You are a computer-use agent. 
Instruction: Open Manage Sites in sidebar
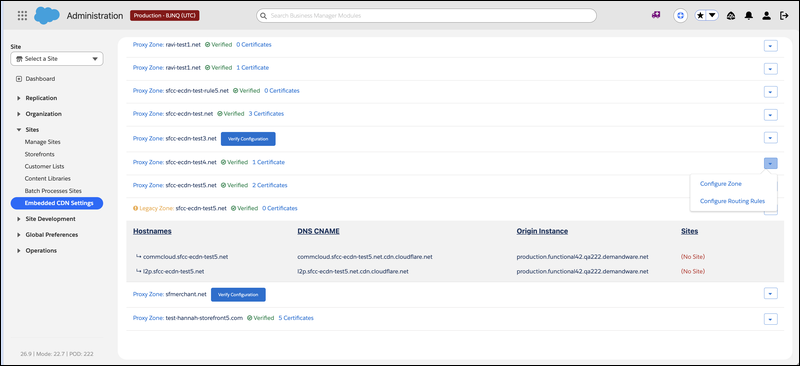[42, 142]
